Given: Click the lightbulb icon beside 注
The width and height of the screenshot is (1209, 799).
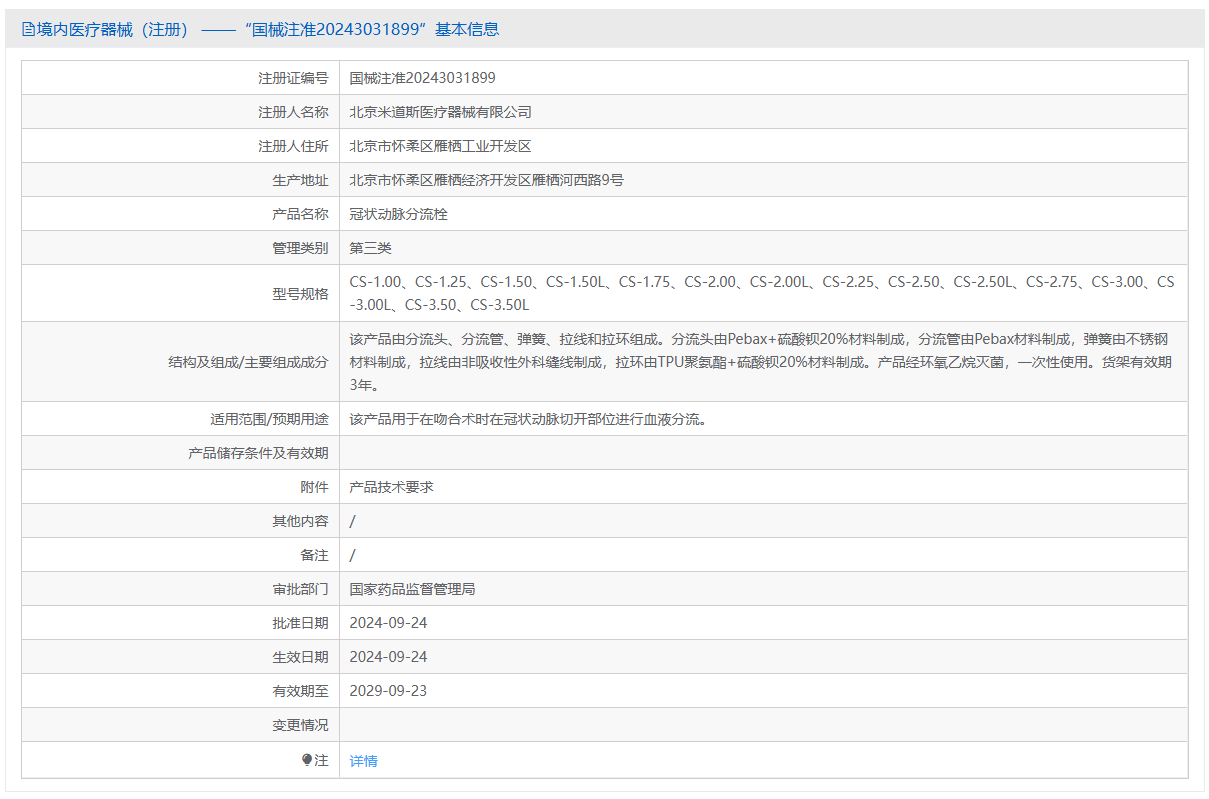Looking at the screenshot, I should [307, 760].
